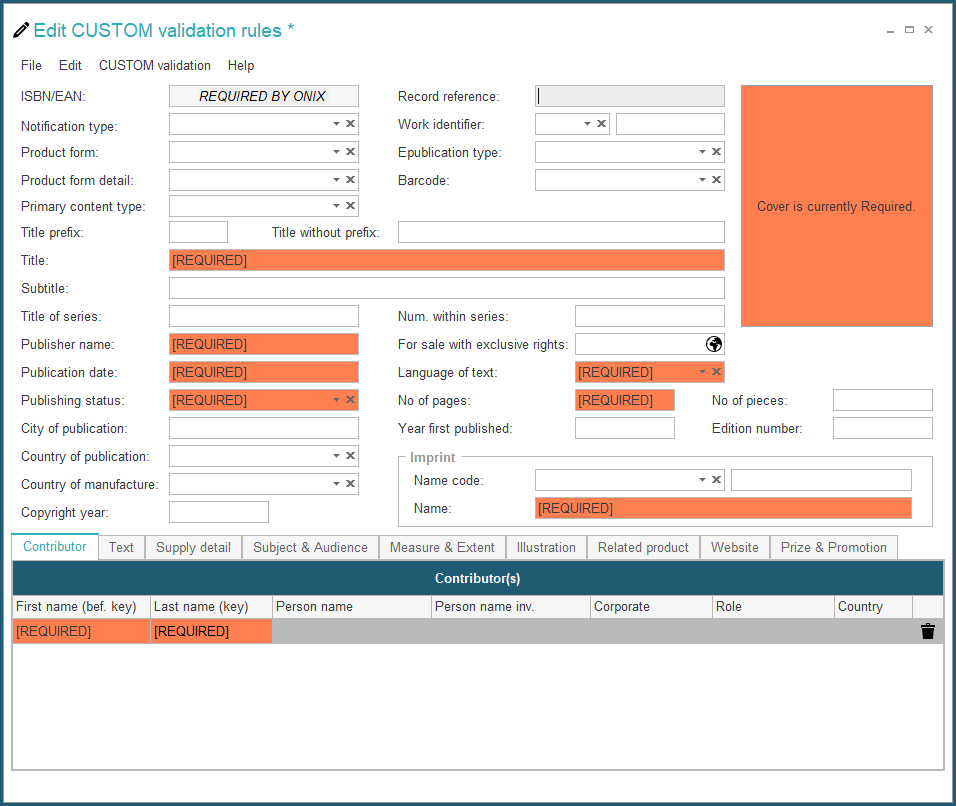Toggle Publisher name required field
This screenshot has width=956, height=806.
point(264,344)
